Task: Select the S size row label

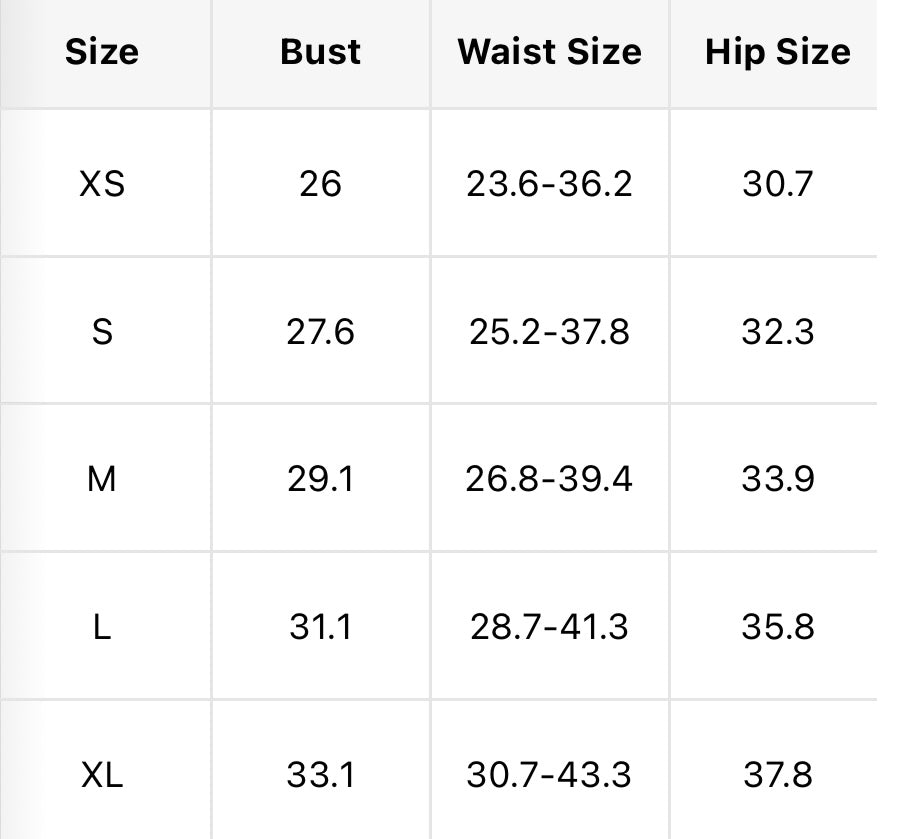Action: coord(102,332)
